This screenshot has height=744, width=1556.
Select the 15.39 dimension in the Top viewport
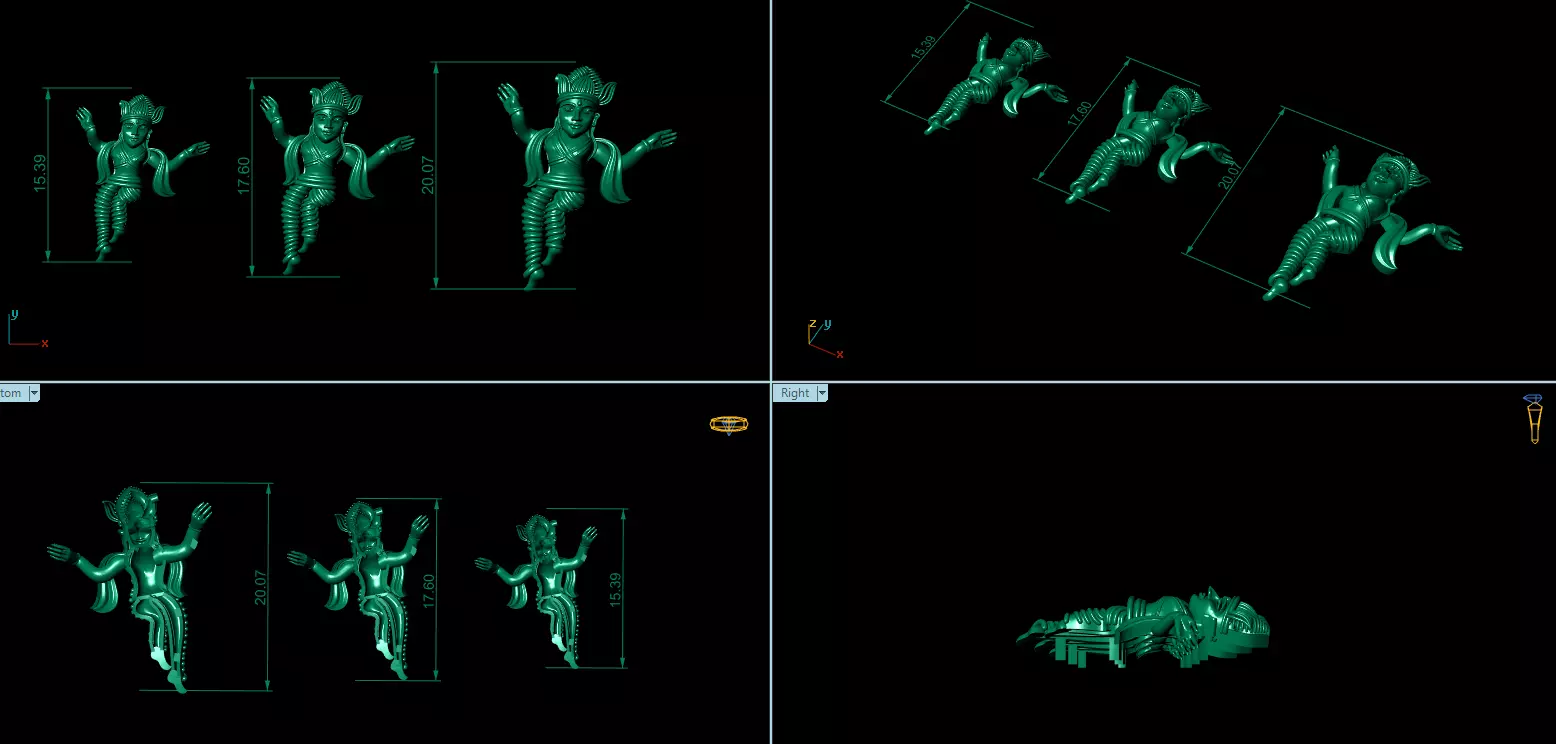[40, 174]
